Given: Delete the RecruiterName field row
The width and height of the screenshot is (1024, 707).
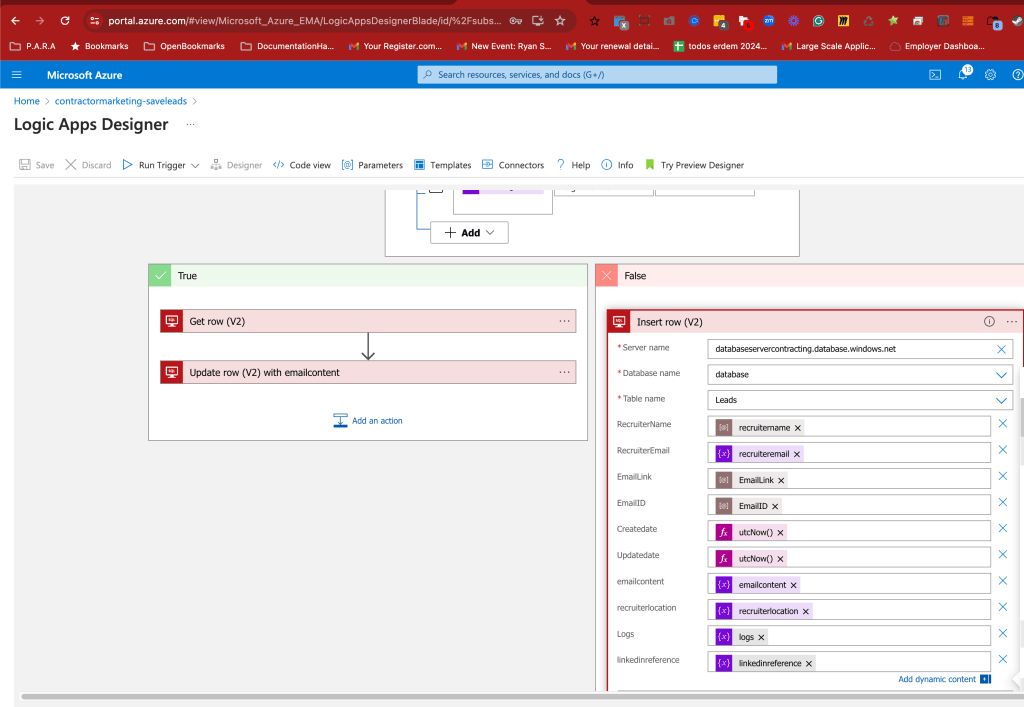Looking at the screenshot, I should [x=1002, y=424].
